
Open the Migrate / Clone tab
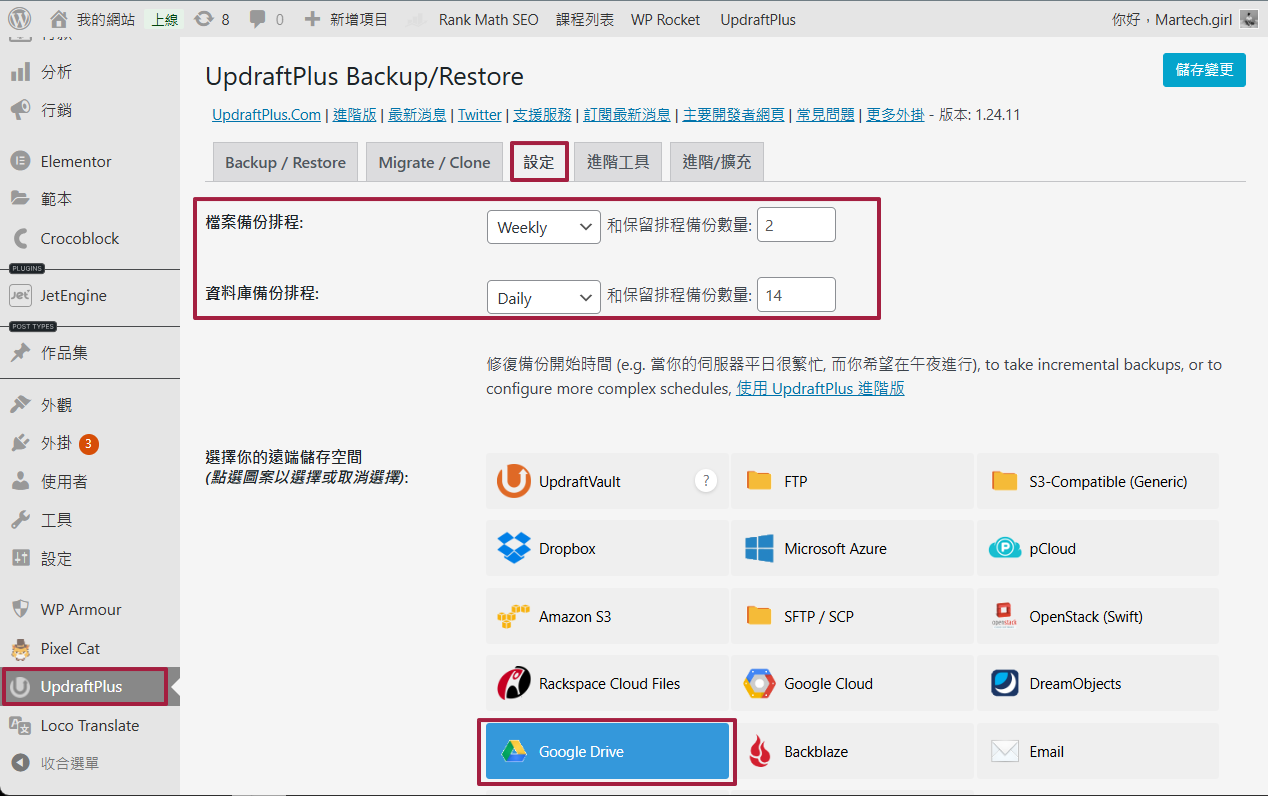434,162
